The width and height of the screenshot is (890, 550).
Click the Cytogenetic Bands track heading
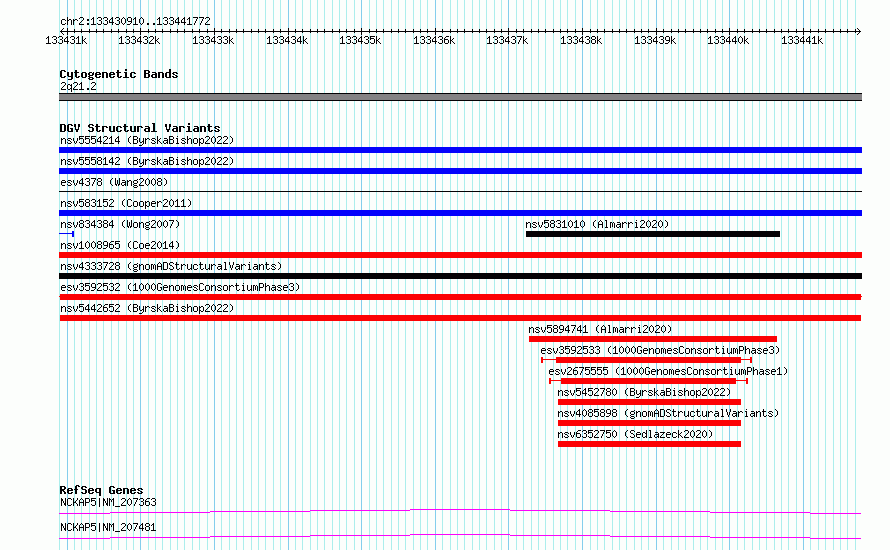point(119,74)
